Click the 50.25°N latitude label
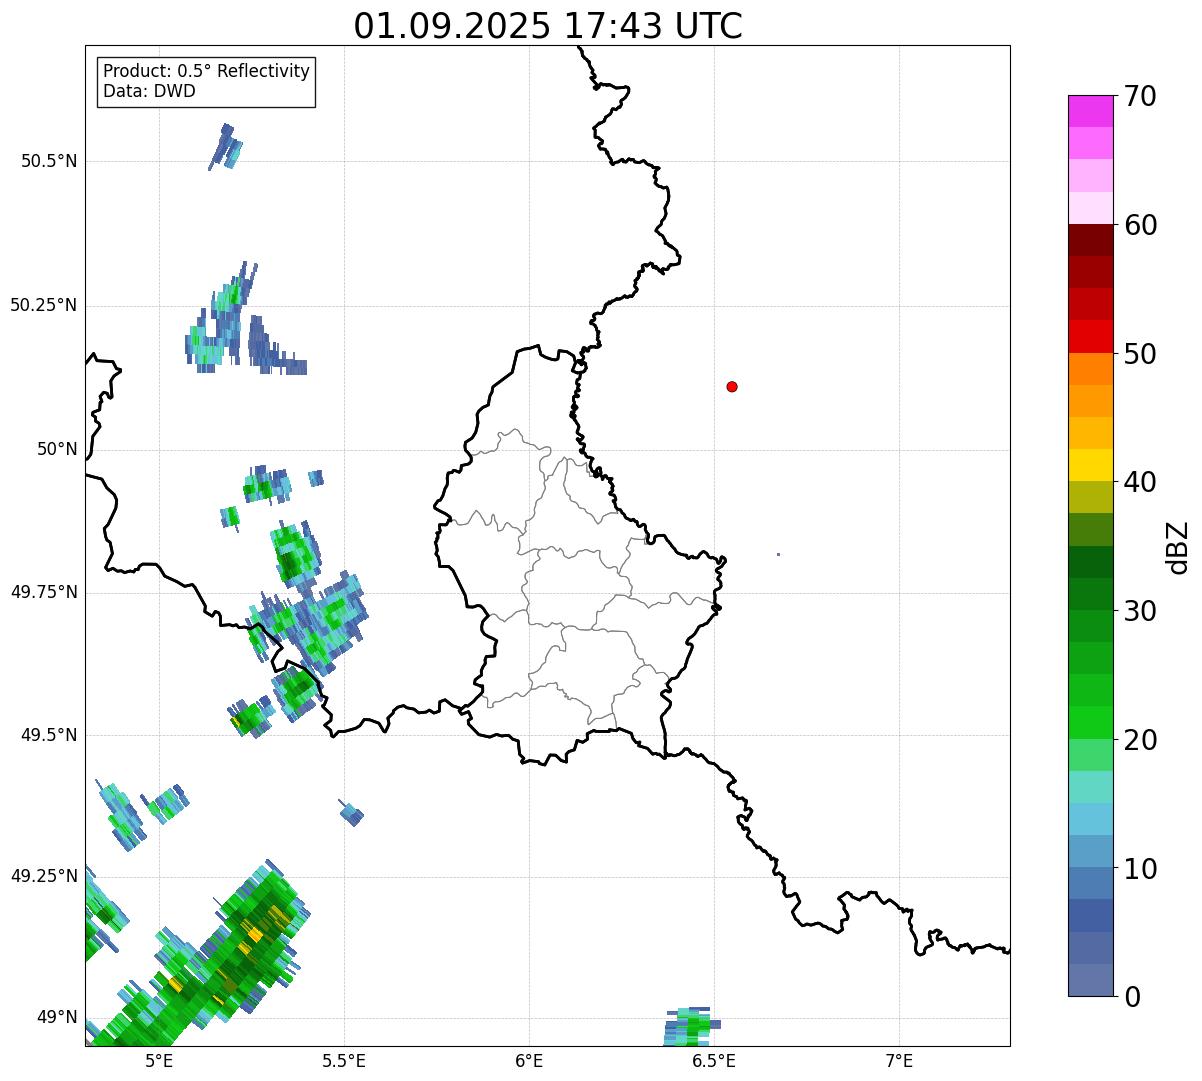 [x=44, y=305]
